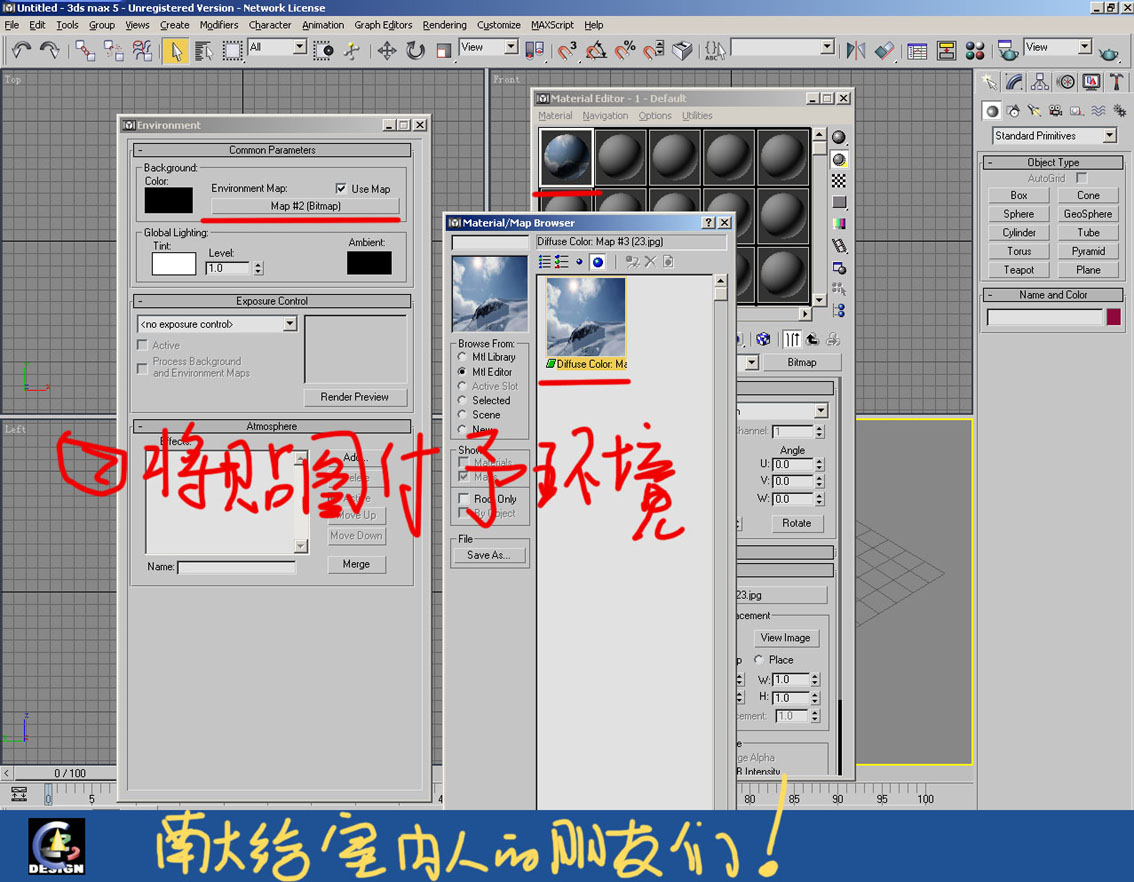Click the Ambient color swatch
The image size is (1134, 882).
coord(369,263)
